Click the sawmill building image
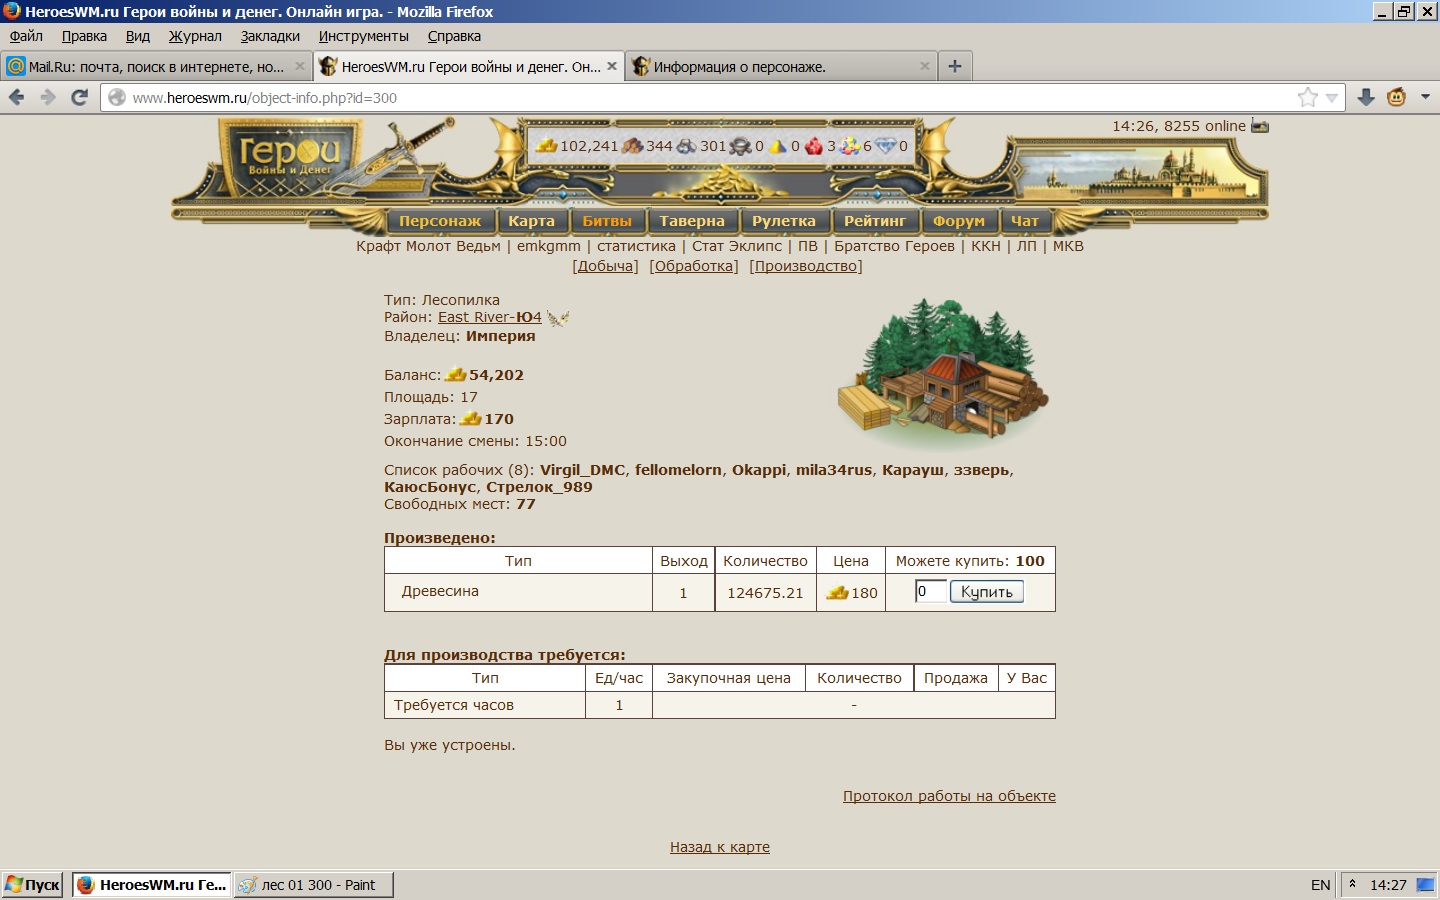The image size is (1440, 900). [943, 376]
